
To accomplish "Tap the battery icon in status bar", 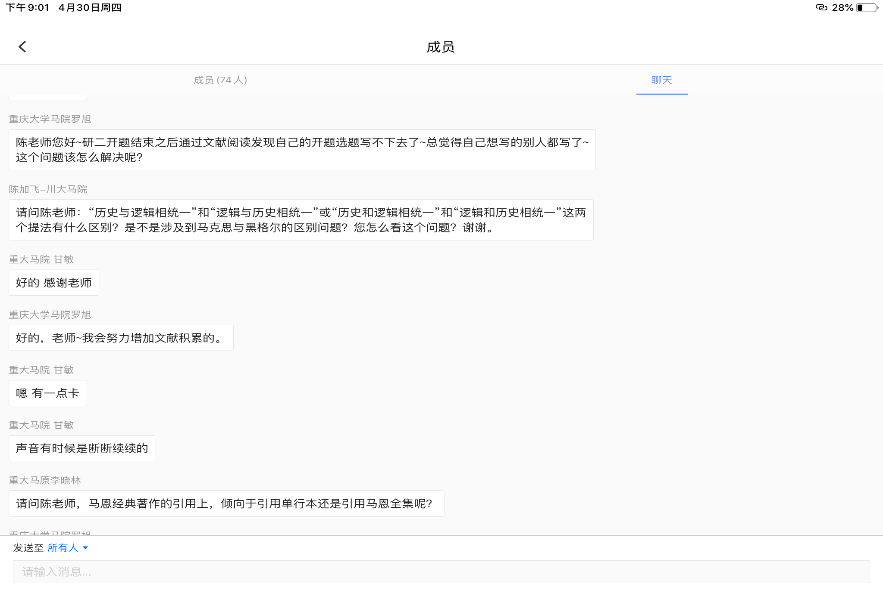I will [865, 7].
